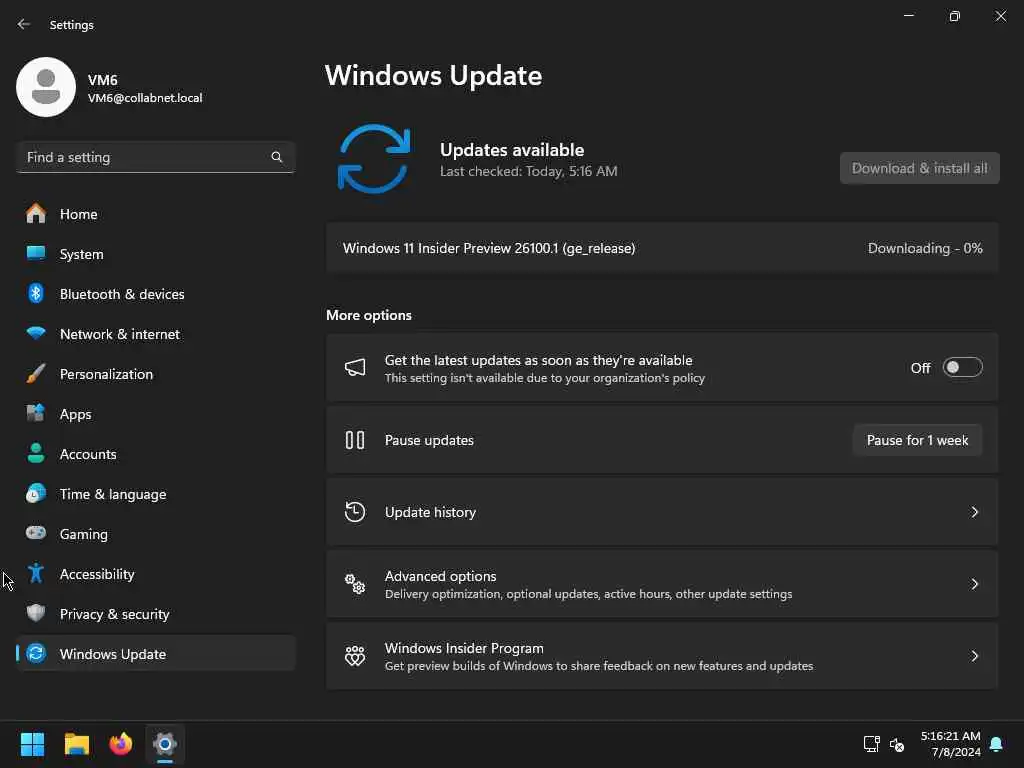This screenshot has width=1024, height=768.
Task: Expand Advanced options chevron
Action: click(x=974, y=584)
